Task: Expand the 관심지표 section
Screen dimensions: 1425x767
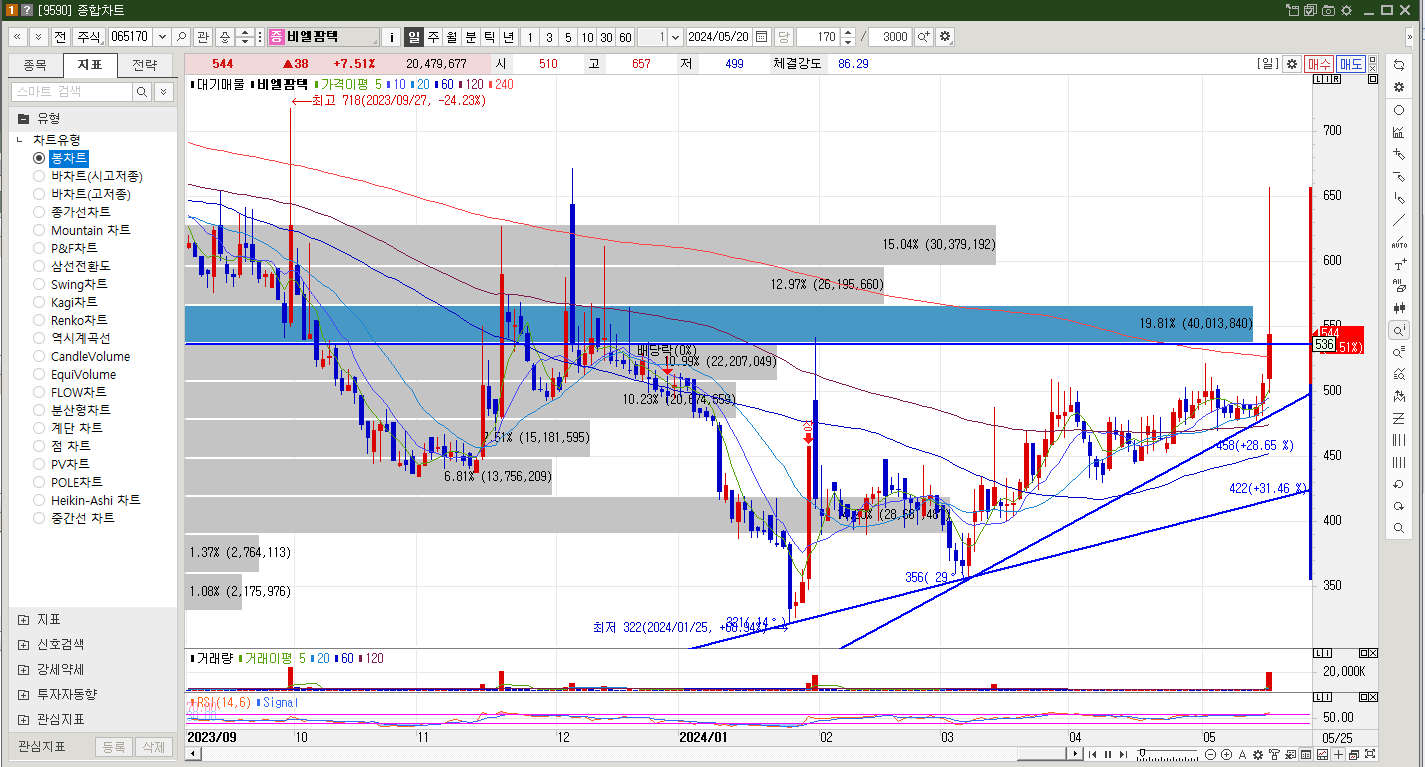Action: click(x=23, y=720)
